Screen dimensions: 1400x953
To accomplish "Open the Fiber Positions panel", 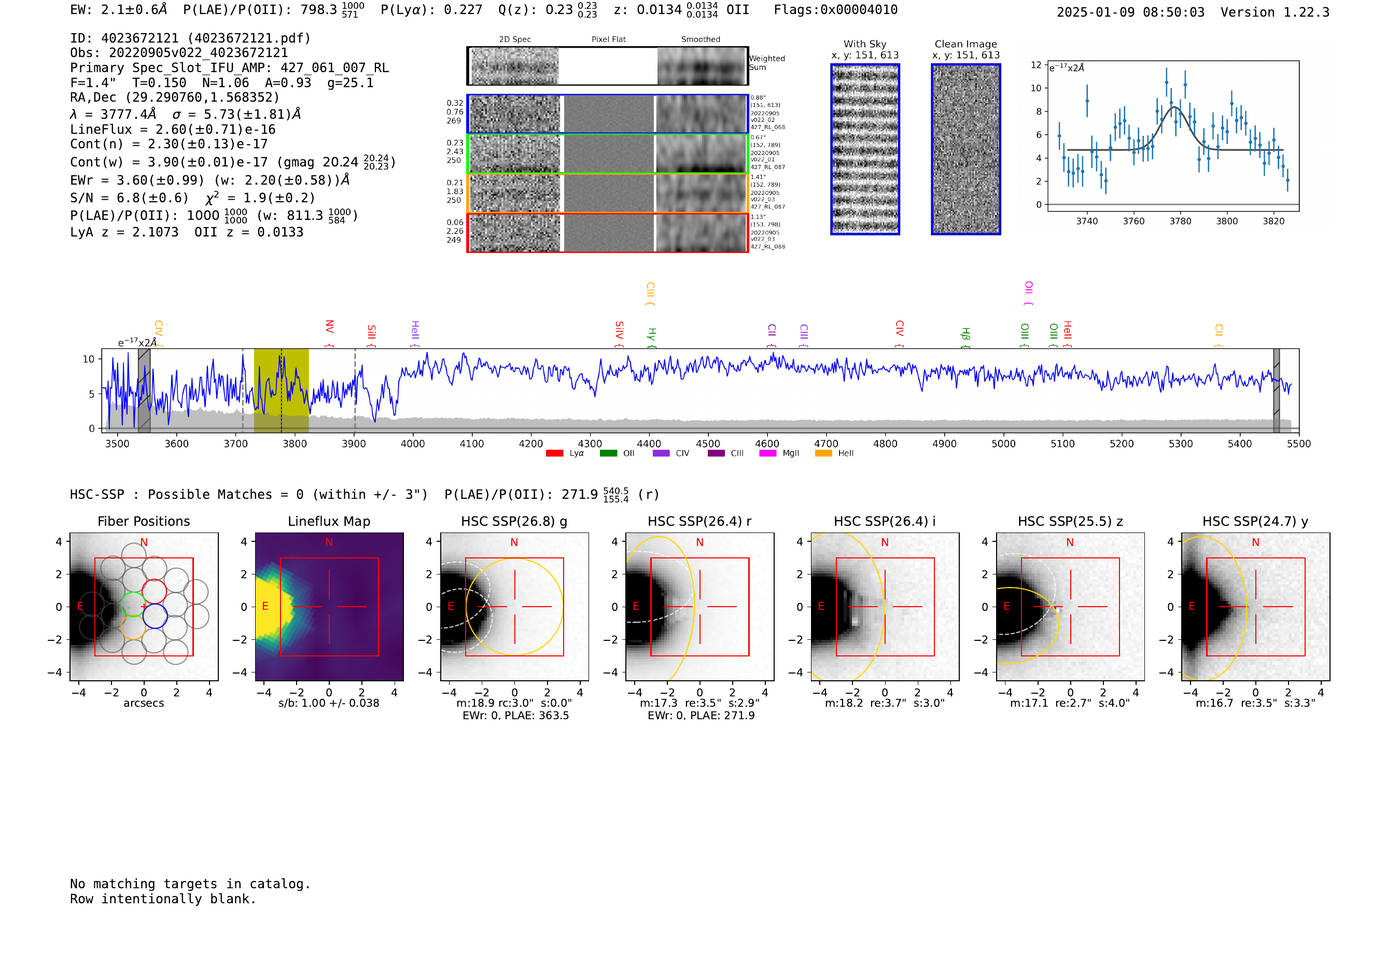I will point(144,607).
